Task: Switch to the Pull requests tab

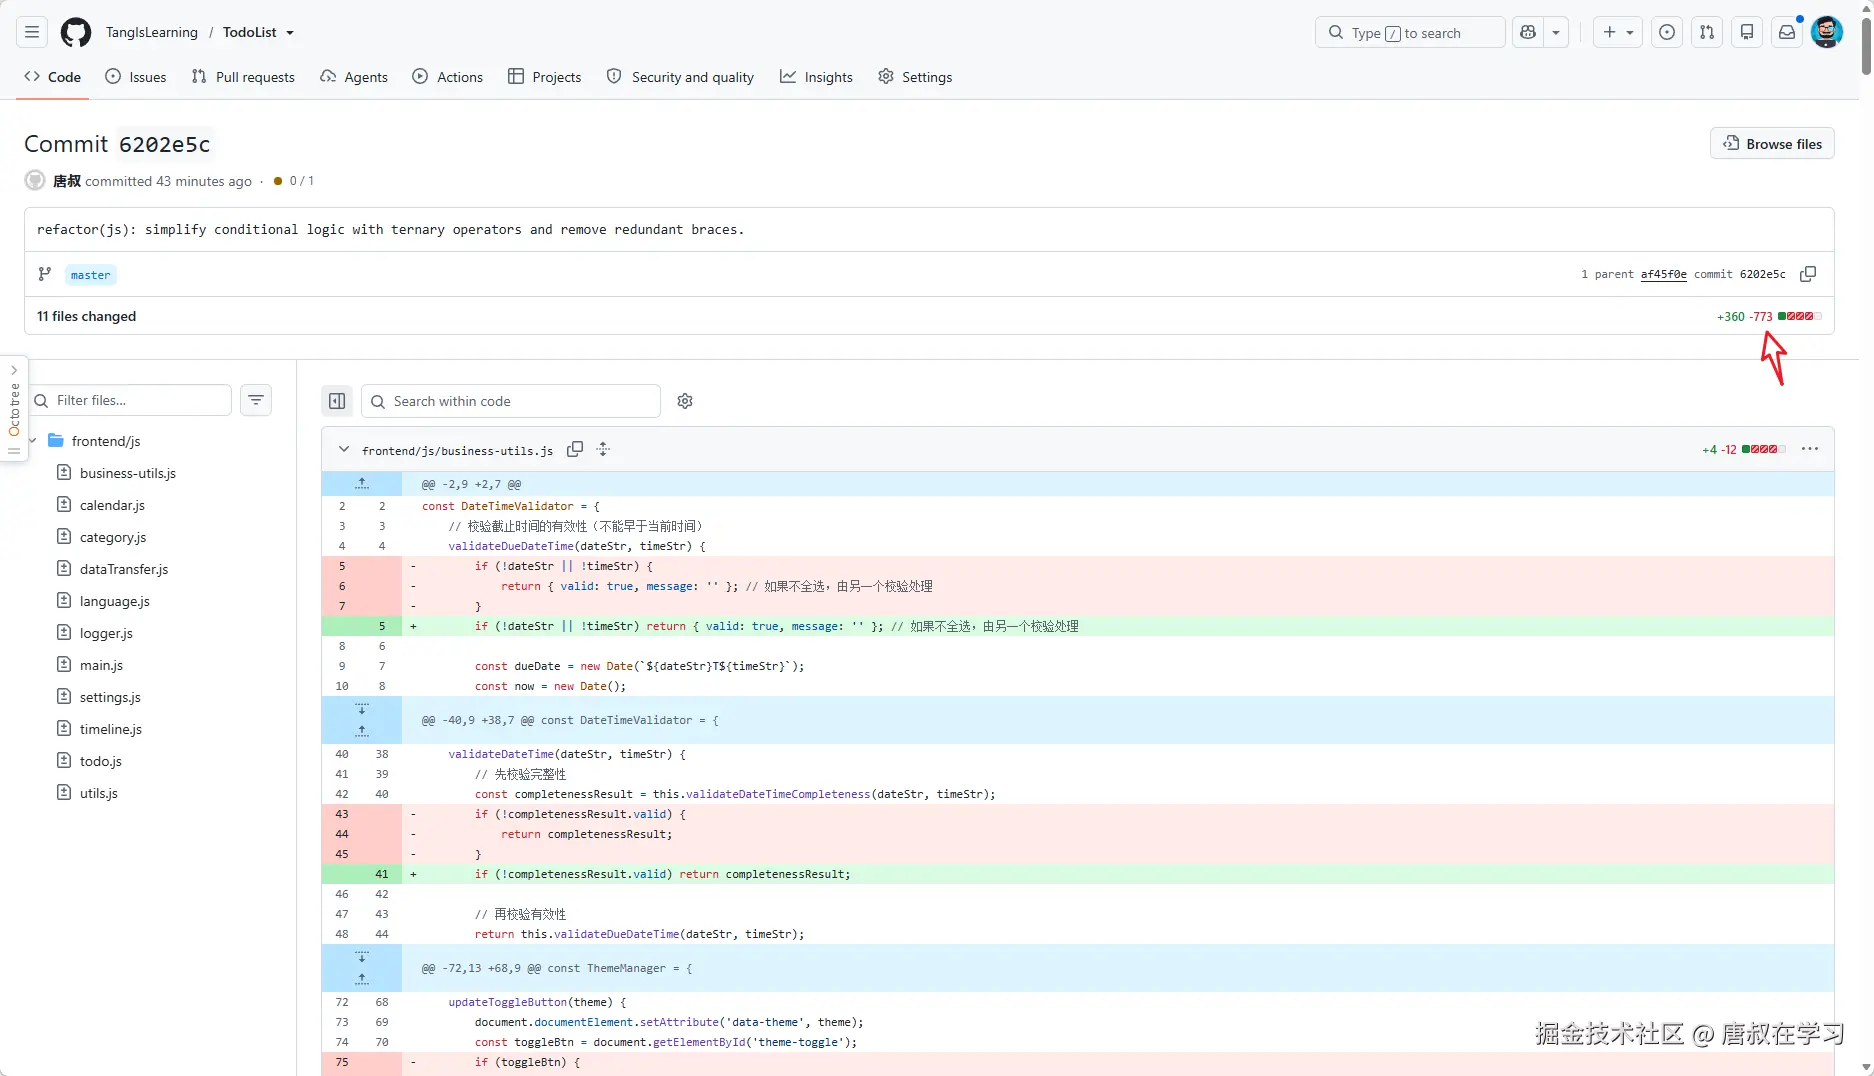Action: 243,77
